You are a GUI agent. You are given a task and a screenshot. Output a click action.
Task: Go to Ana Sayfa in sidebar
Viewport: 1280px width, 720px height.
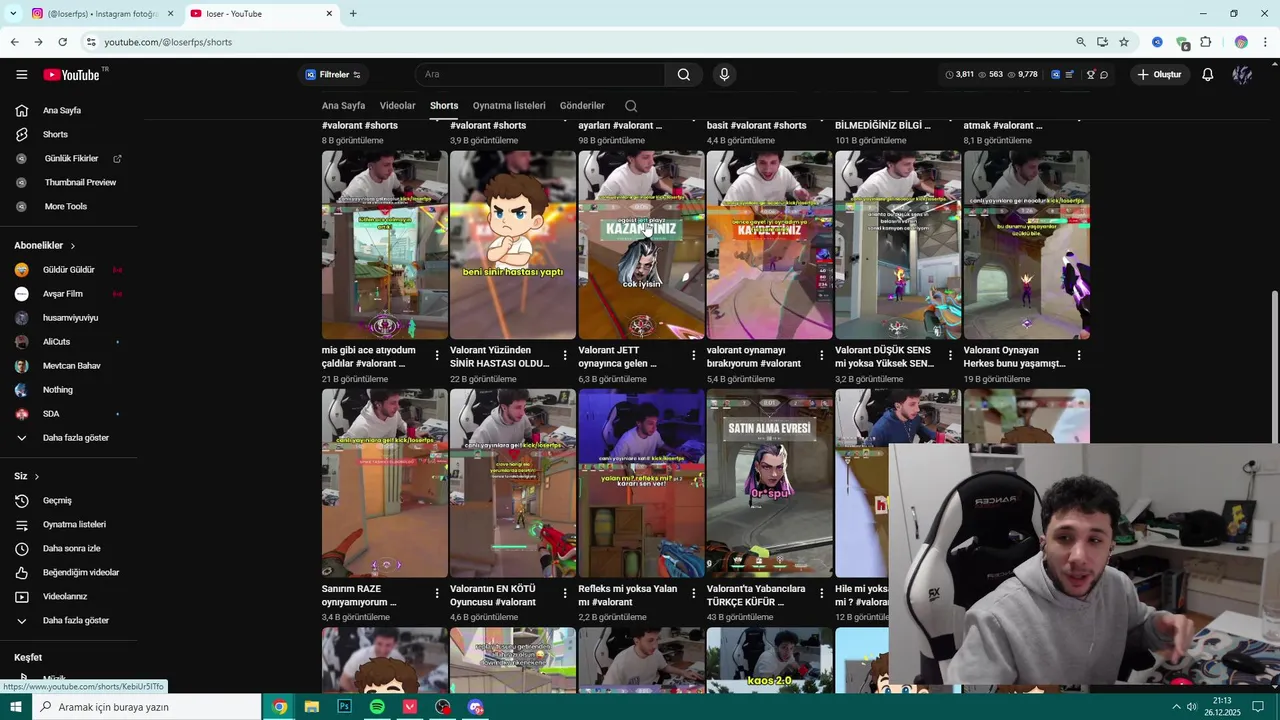(62, 110)
